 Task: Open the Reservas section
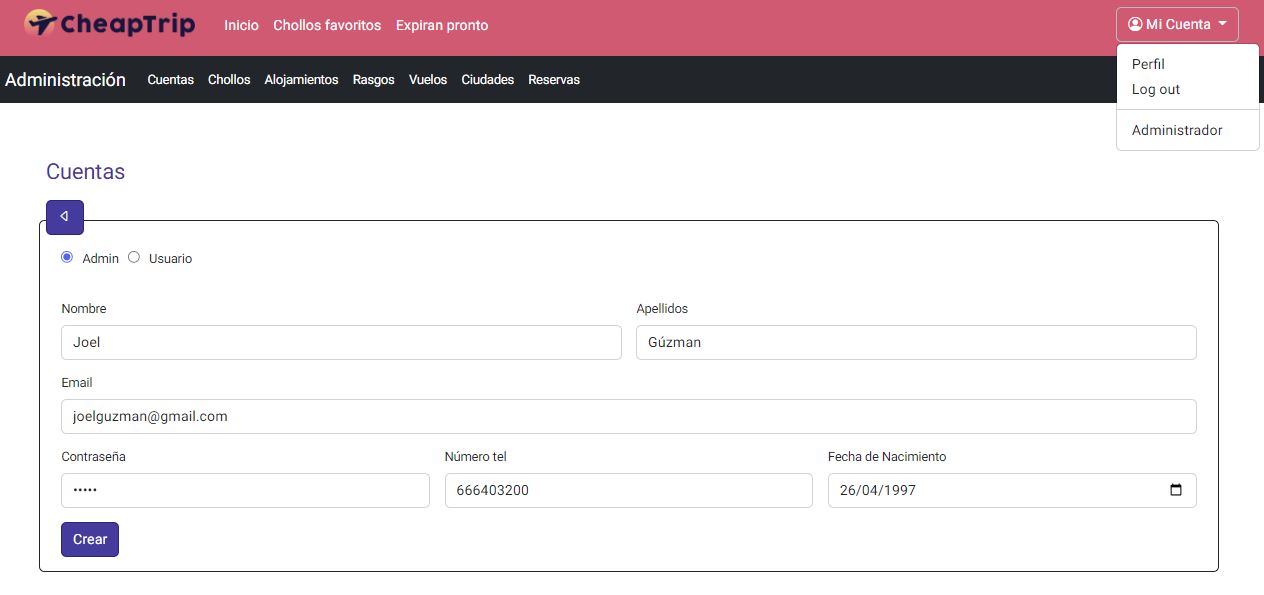pyautogui.click(x=554, y=80)
